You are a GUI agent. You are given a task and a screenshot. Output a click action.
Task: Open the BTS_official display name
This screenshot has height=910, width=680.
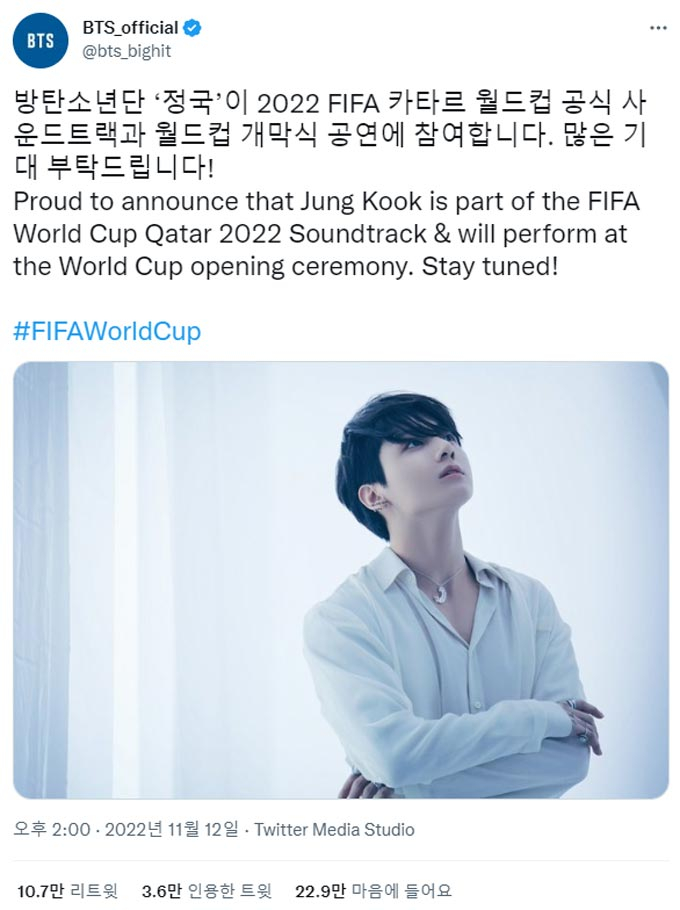[x=130, y=28]
